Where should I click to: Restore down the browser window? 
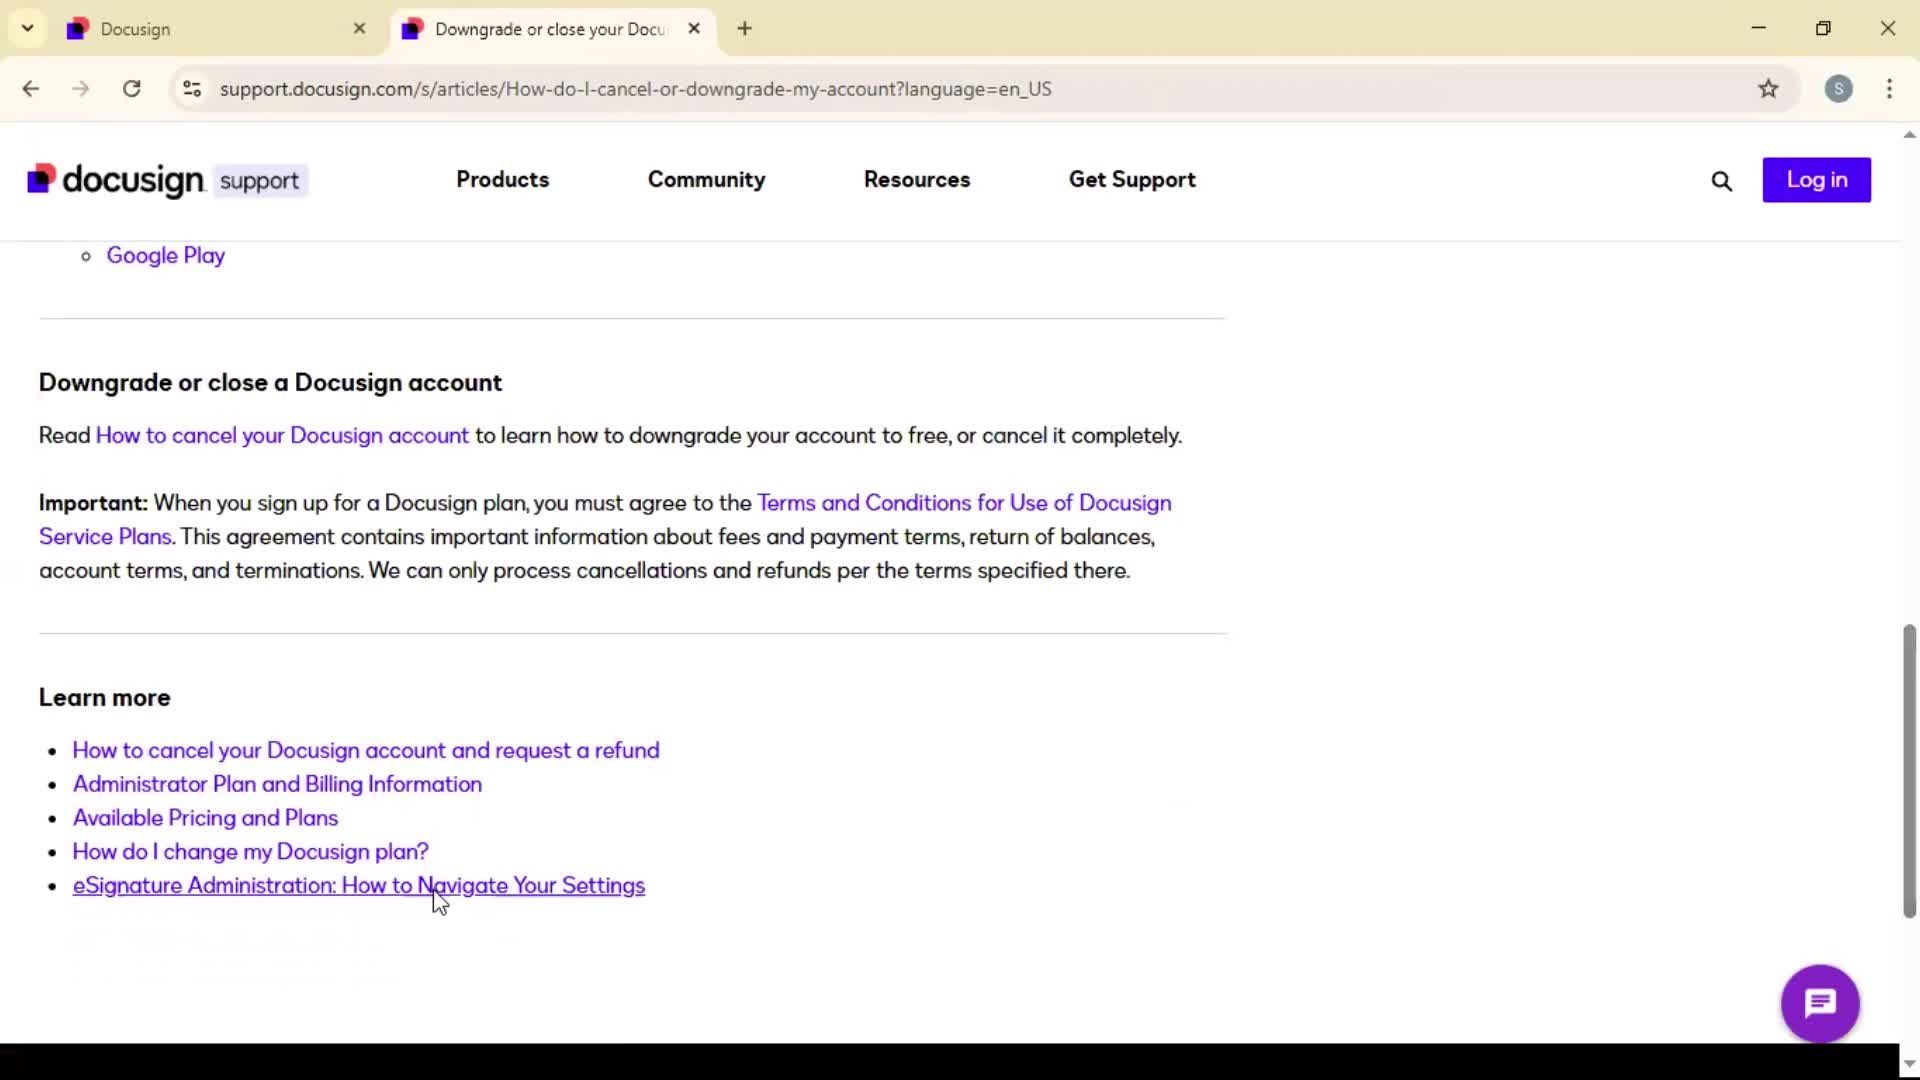pyautogui.click(x=1823, y=28)
